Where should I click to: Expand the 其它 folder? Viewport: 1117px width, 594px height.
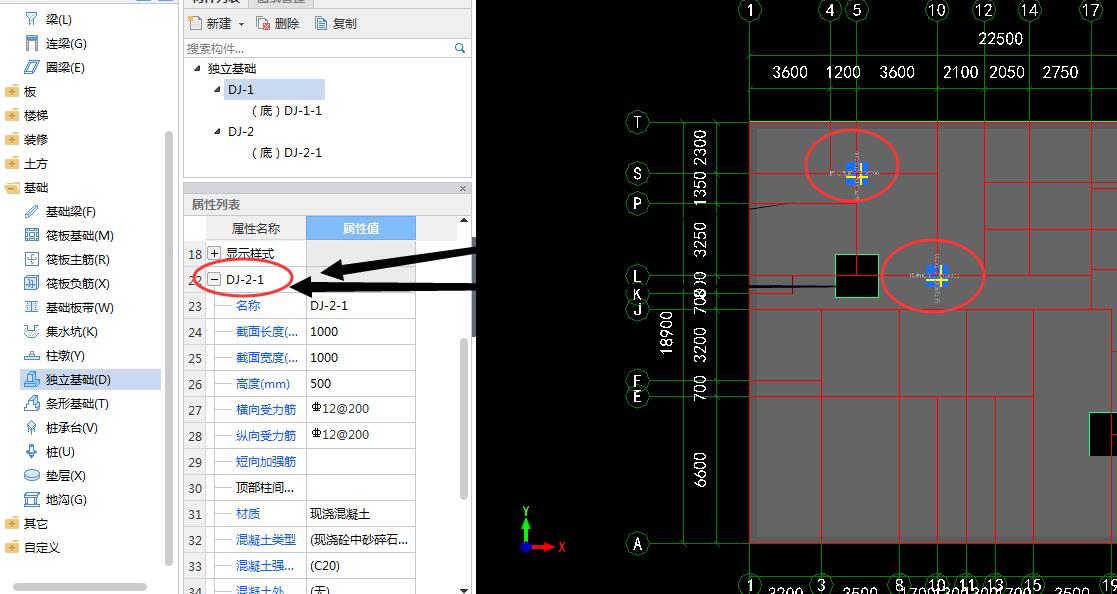click(12, 523)
